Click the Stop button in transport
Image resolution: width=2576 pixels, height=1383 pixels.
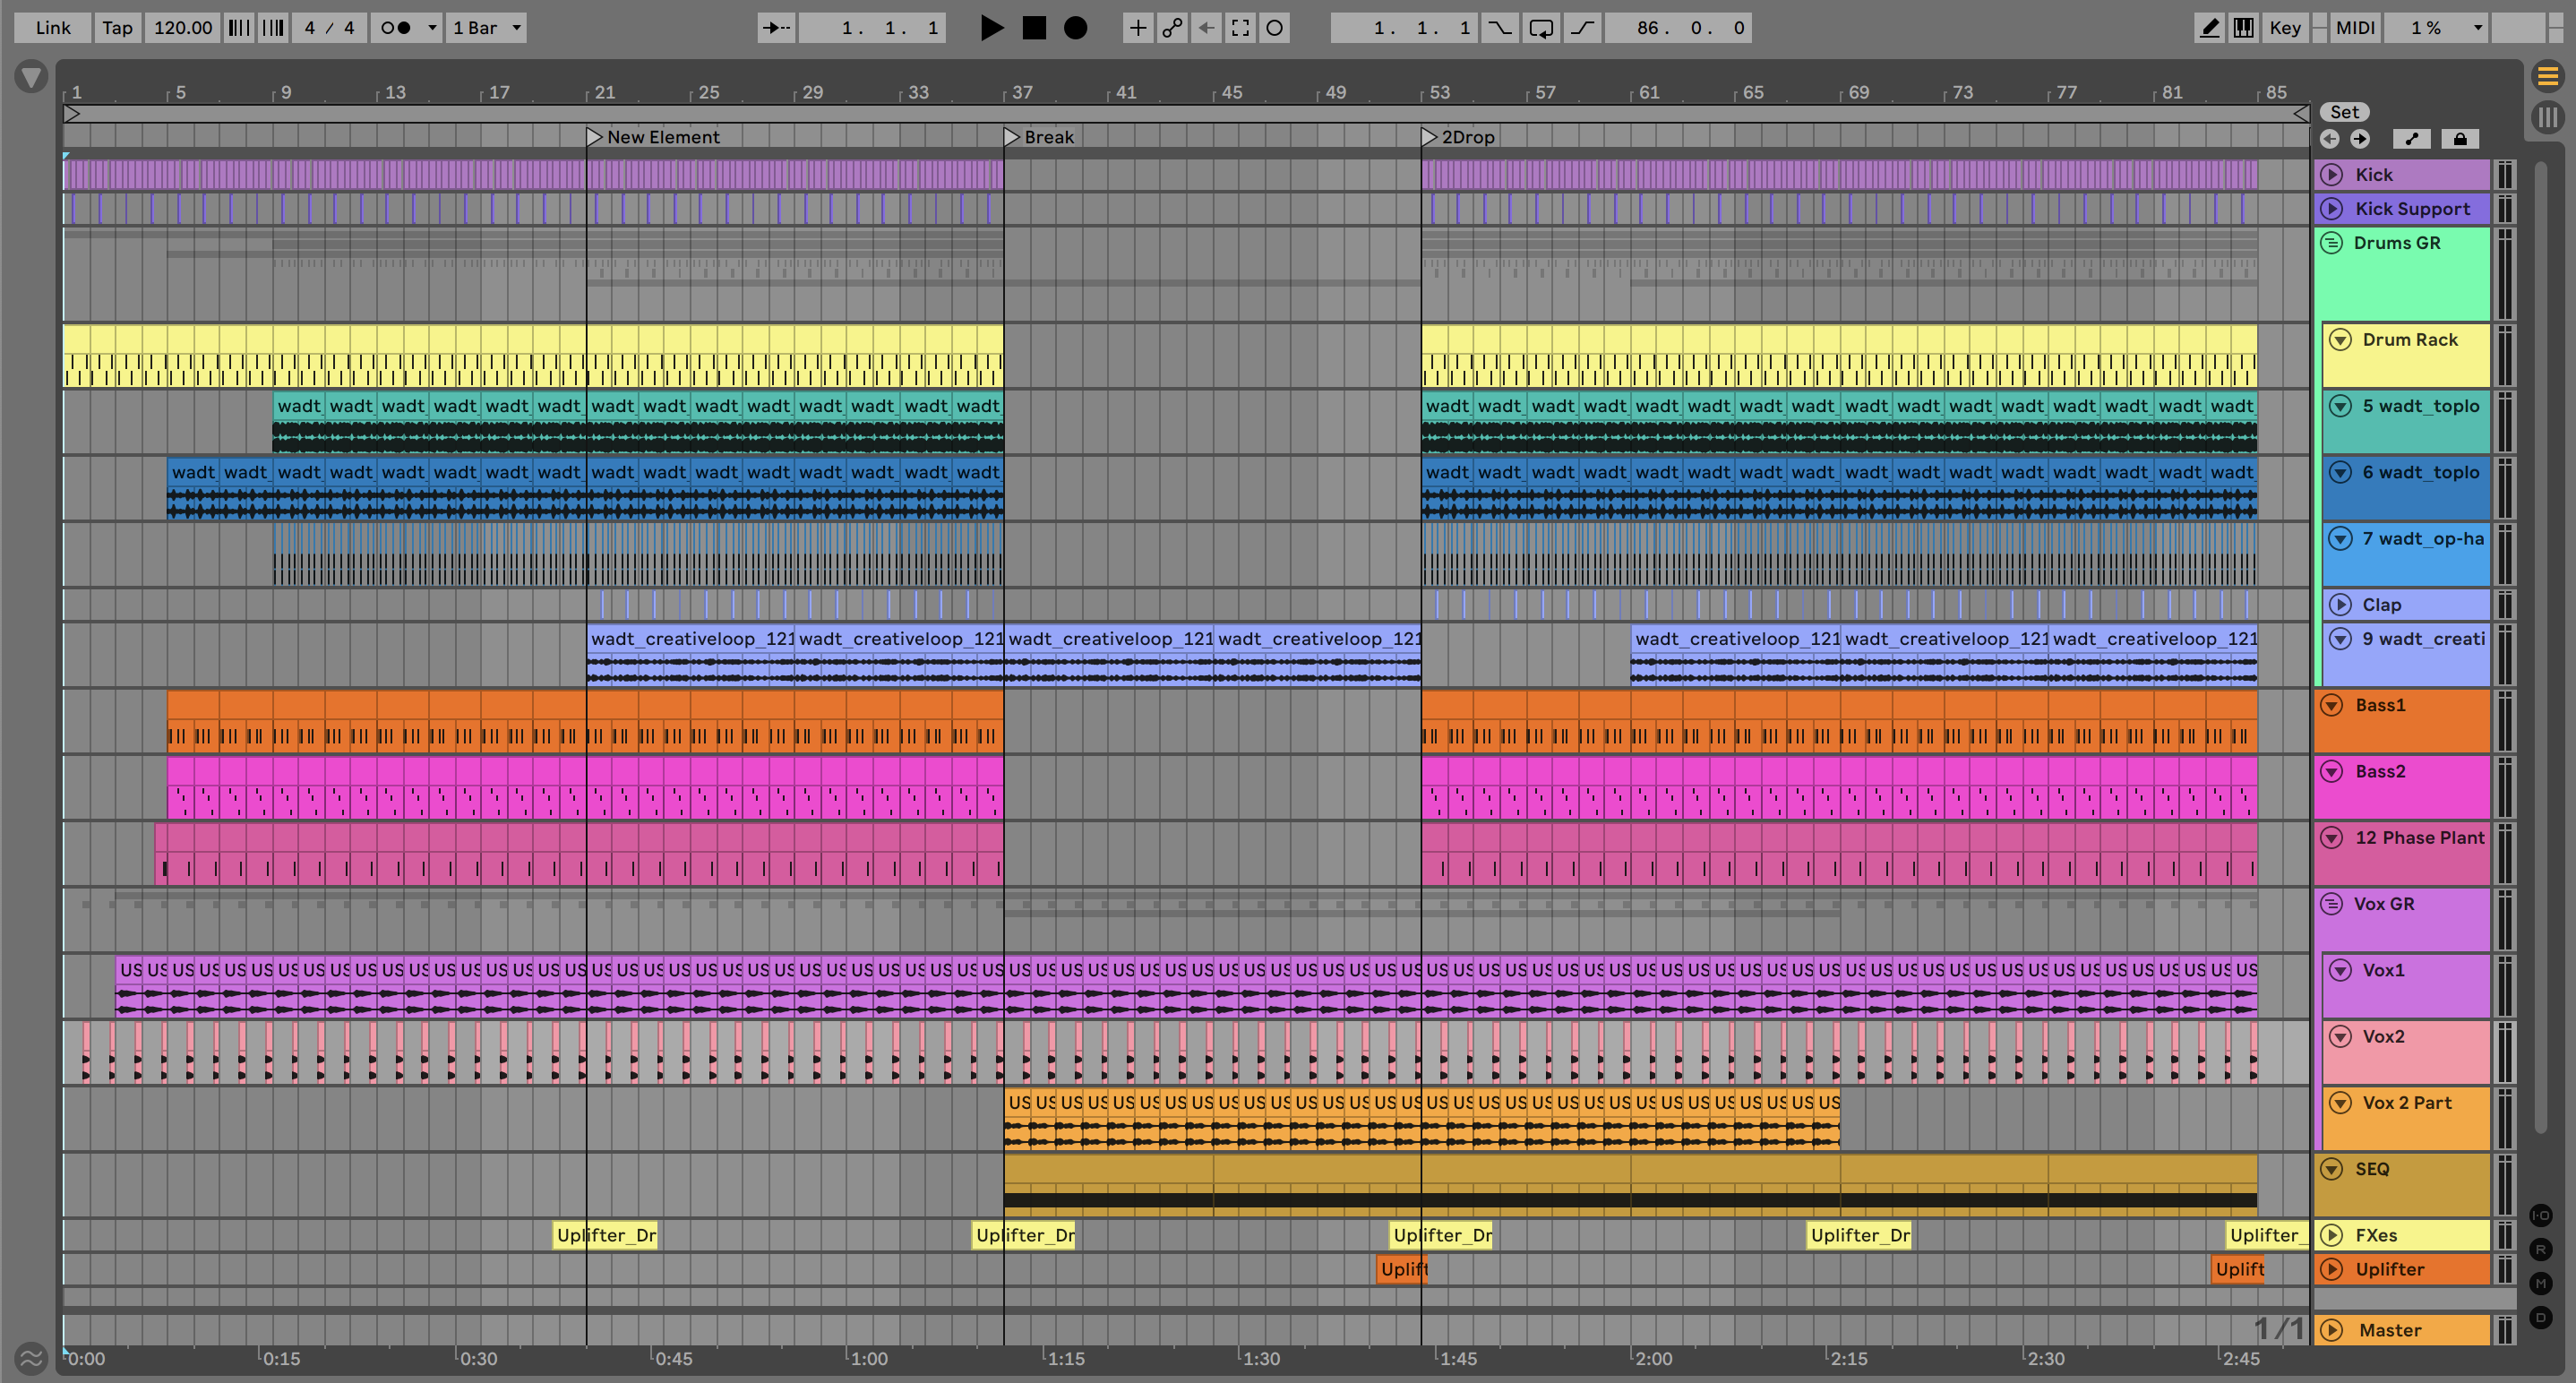click(1034, 28)
